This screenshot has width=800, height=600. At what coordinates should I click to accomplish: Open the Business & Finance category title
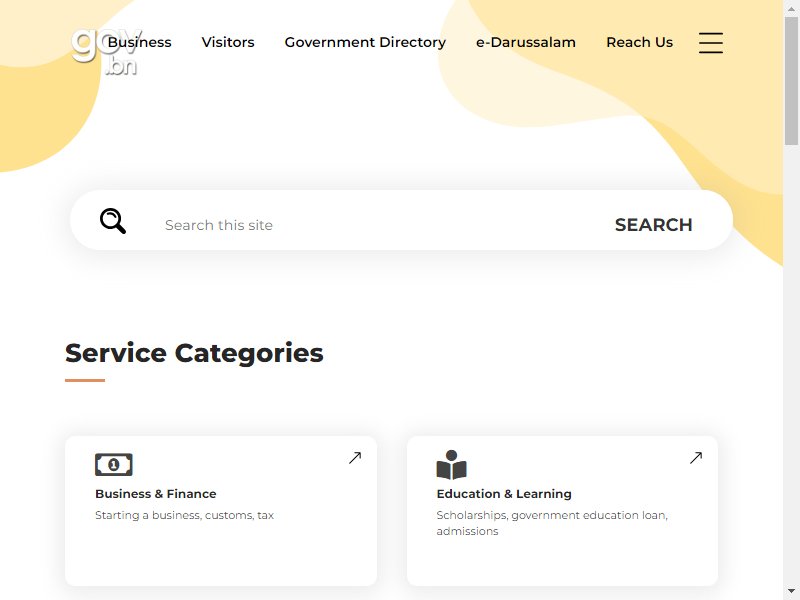tap(156, 494)
